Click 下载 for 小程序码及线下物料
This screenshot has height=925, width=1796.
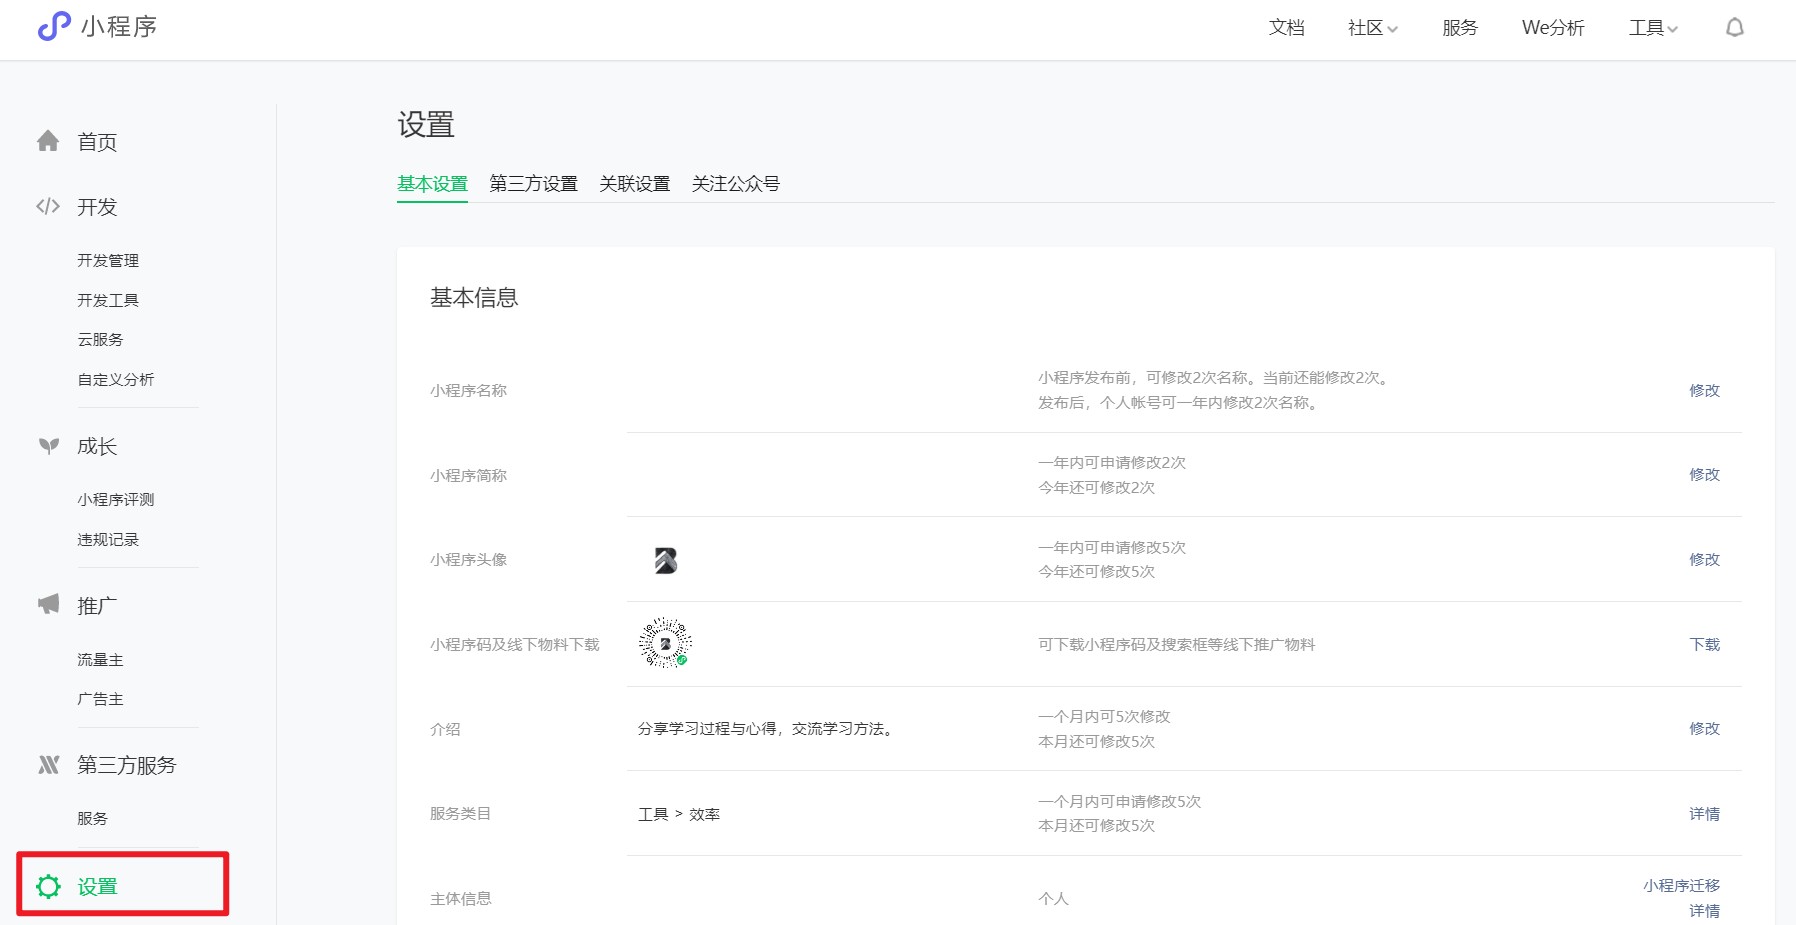[1704, 644]
